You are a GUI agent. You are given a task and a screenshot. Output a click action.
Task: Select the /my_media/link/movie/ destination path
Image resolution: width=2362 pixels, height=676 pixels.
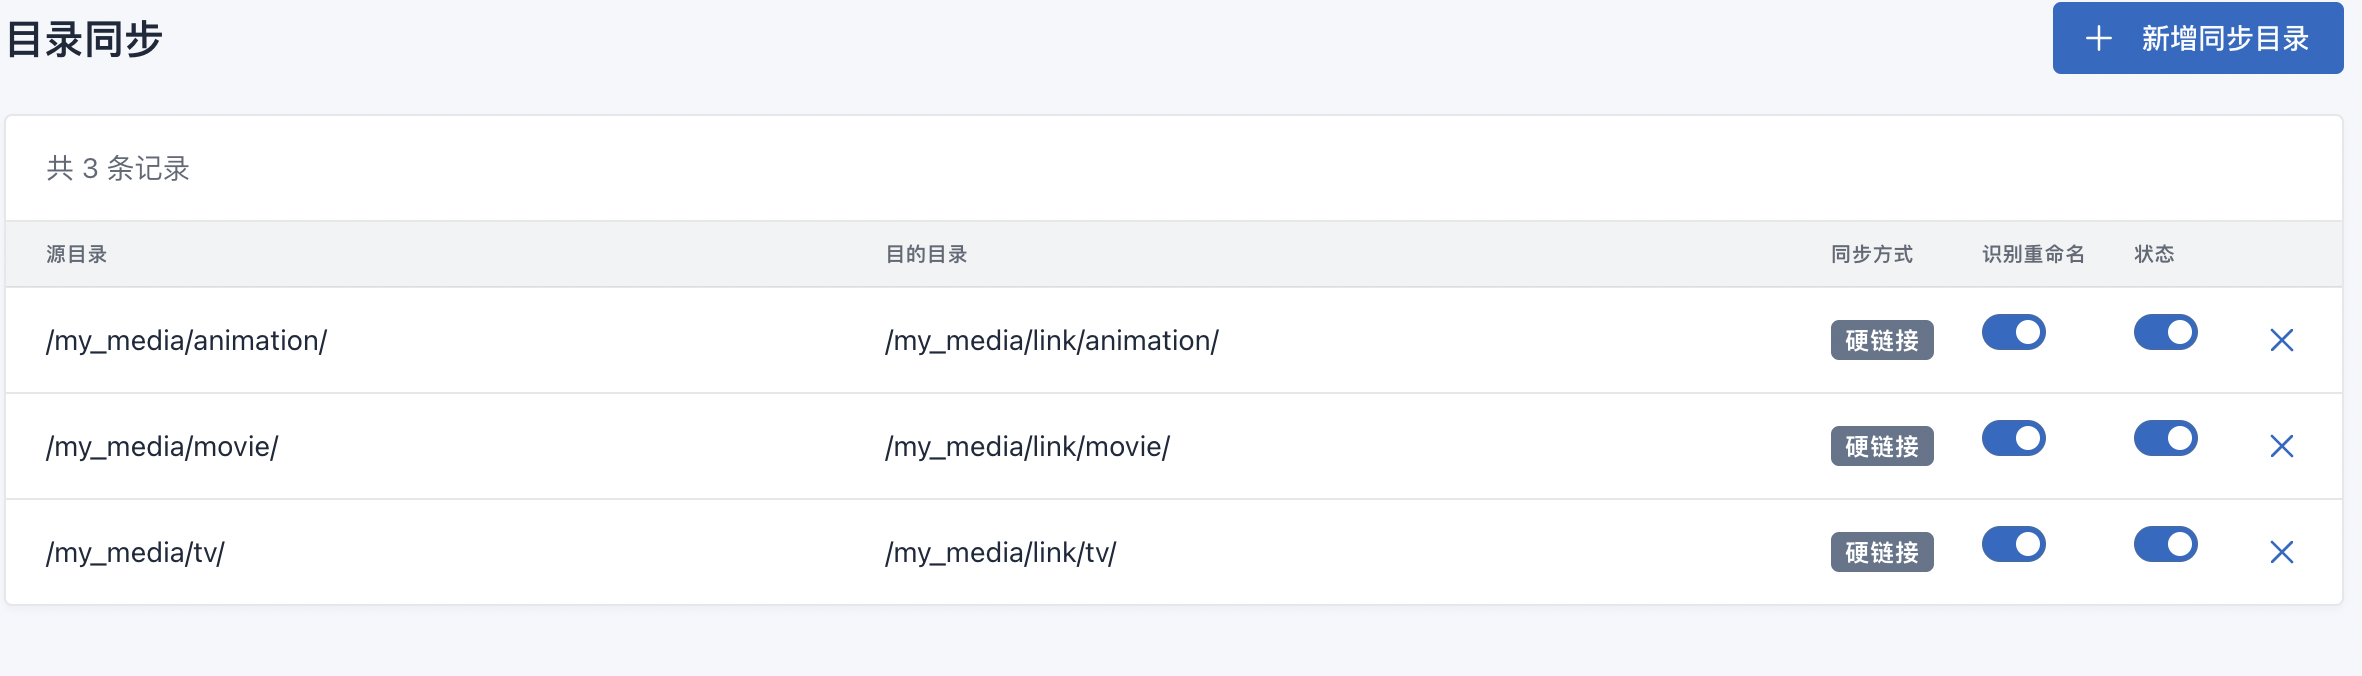coord(1027,447)
